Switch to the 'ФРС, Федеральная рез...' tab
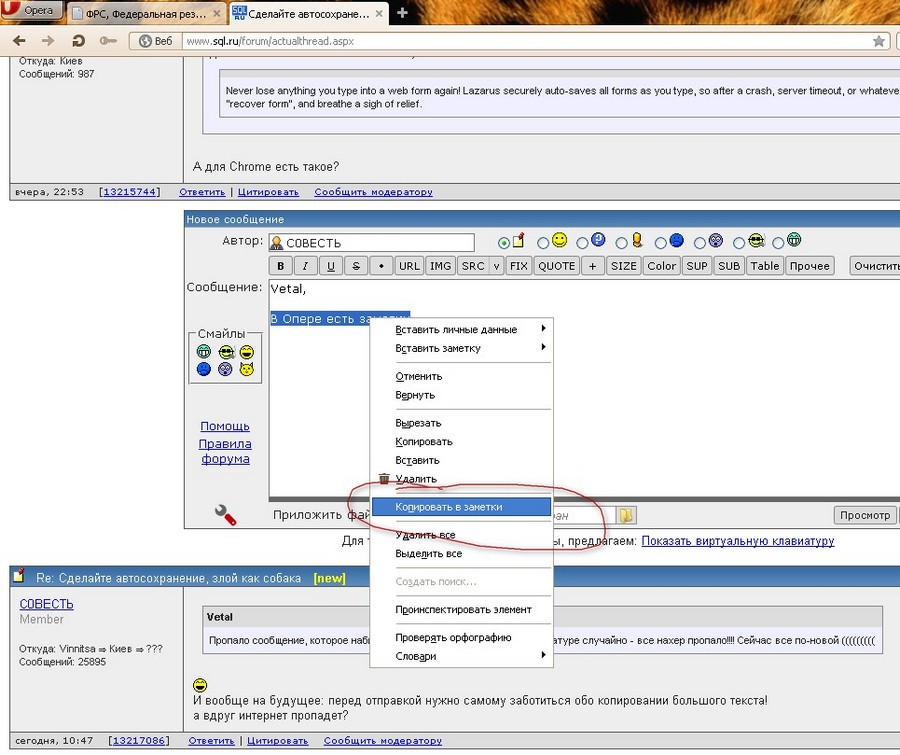This screenshot has height=755, width=900. [148, 12]
